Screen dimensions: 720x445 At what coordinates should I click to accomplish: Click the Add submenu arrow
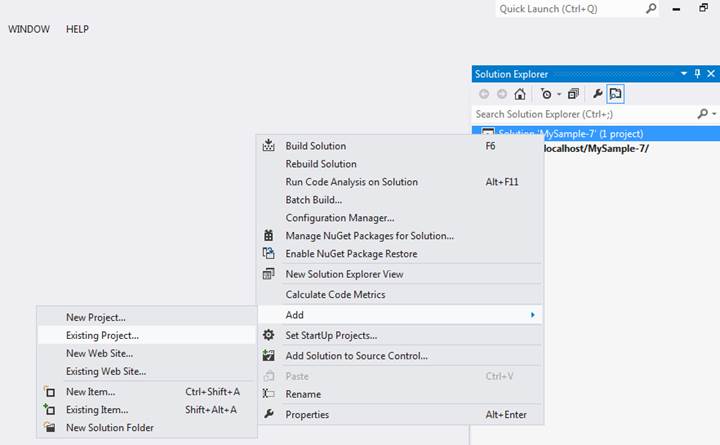tap(532, 315)
